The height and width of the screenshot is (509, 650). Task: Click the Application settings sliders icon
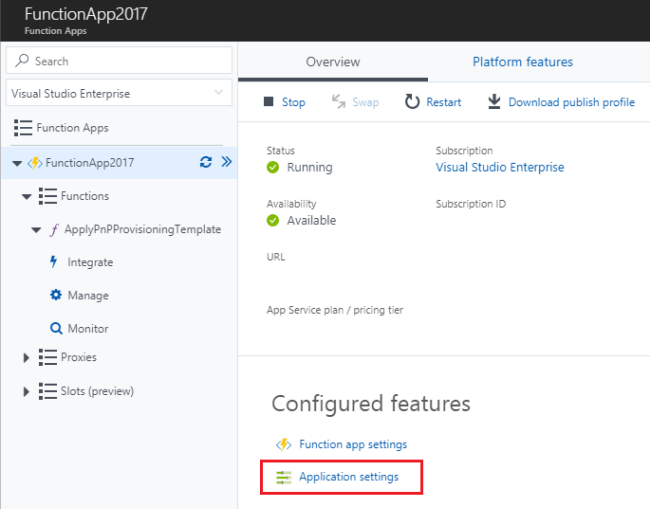(x=284, y=477)
